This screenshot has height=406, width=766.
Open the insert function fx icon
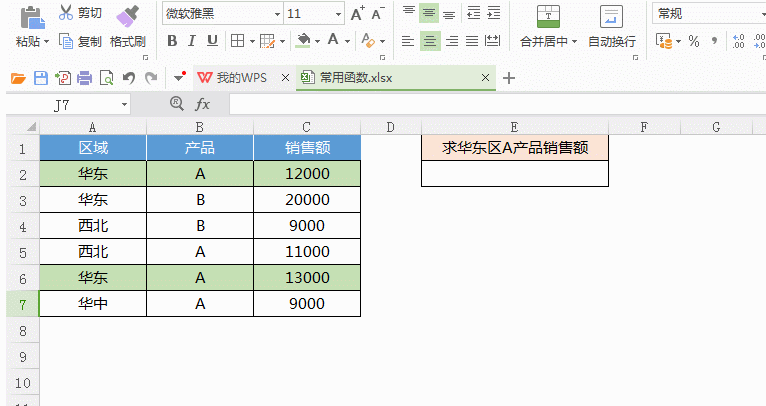[x=203, y=104]
